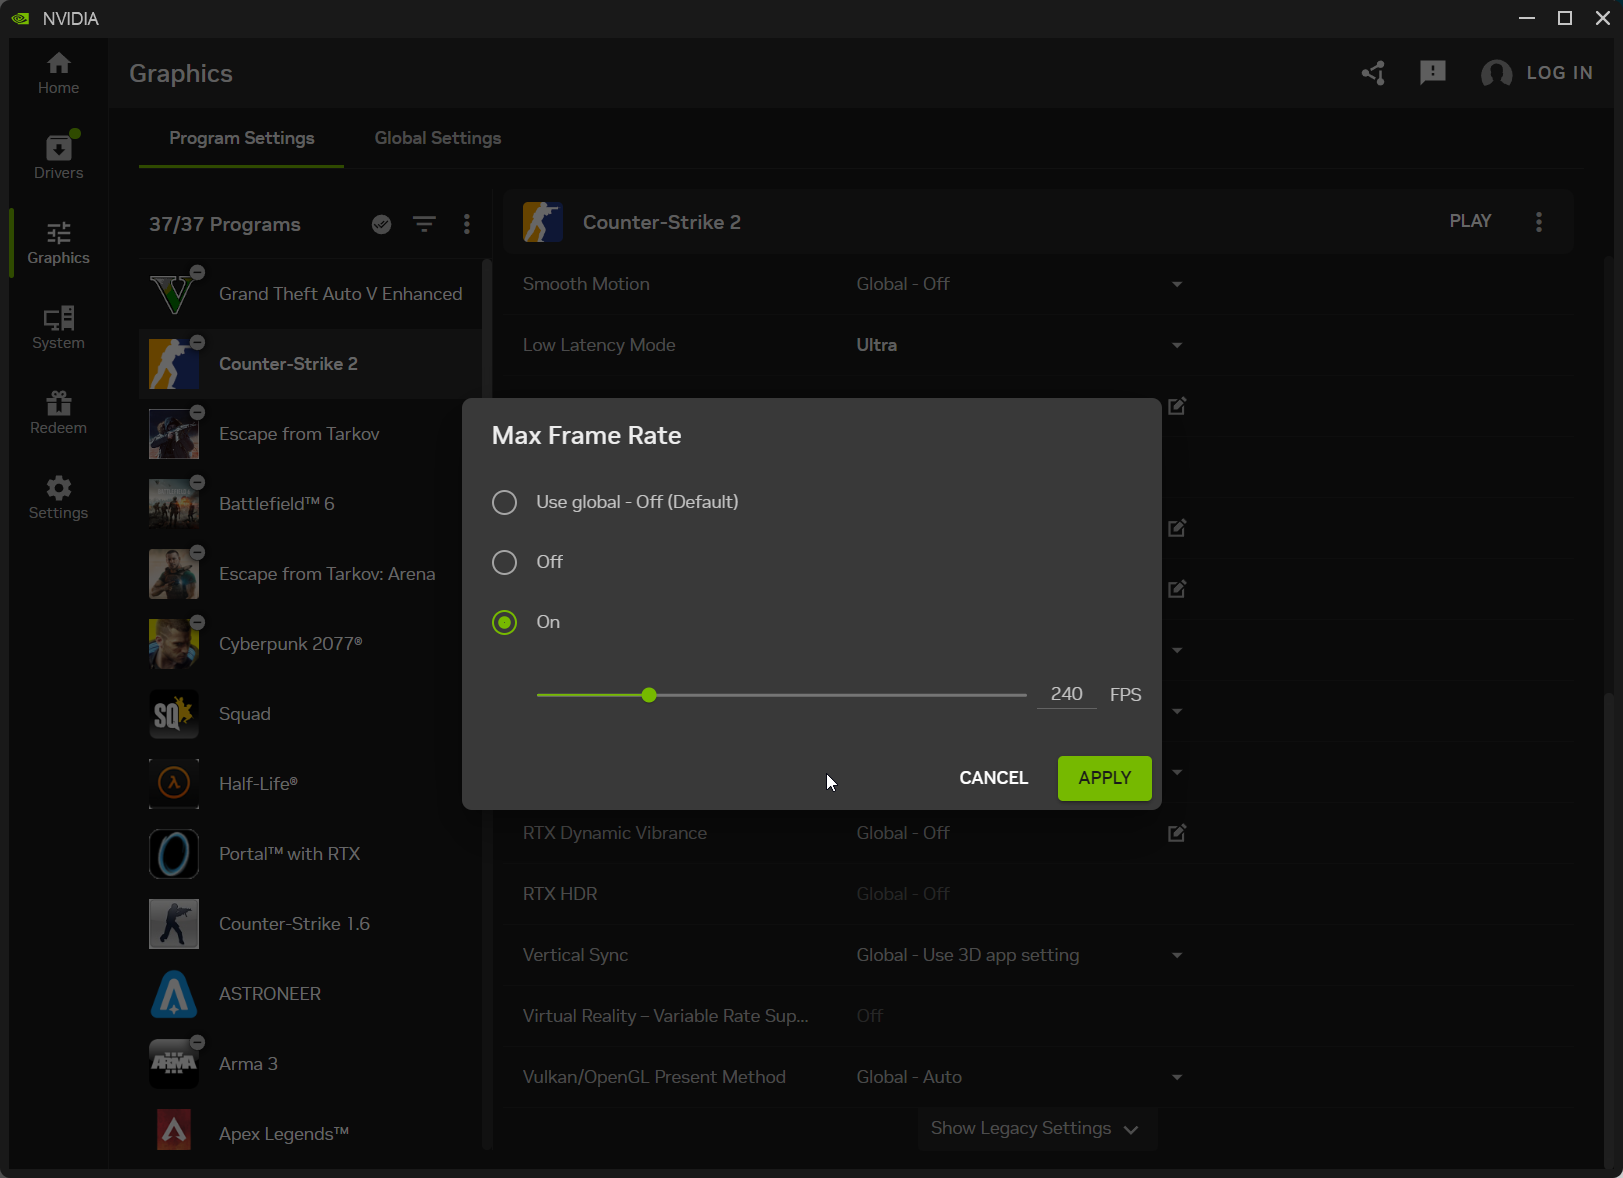The image size is (1623, 1178).
Task: Open the Drivers section
Action: pyautogui.click(x=58, y=157)
